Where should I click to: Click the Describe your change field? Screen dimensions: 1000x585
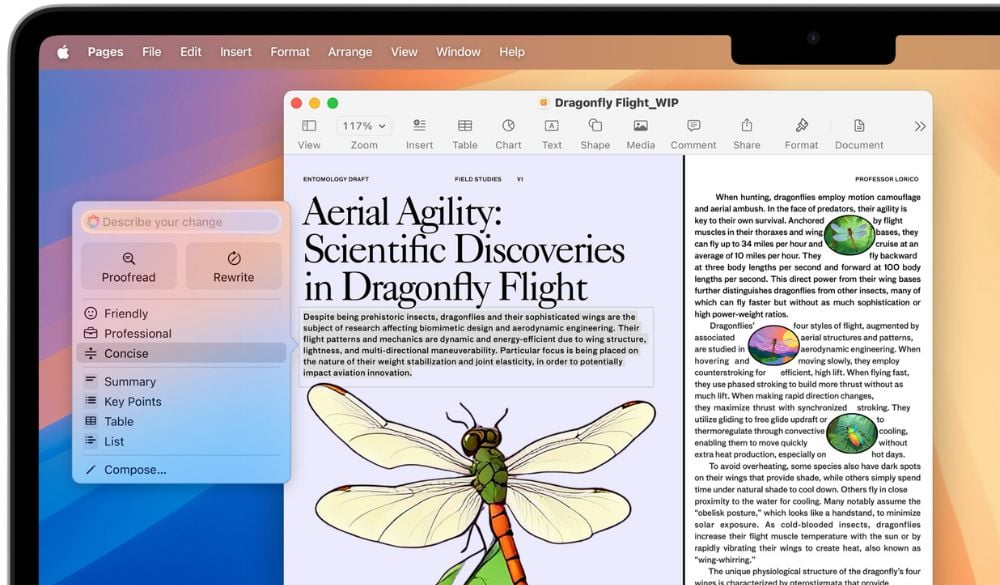[x=181, y=222]
